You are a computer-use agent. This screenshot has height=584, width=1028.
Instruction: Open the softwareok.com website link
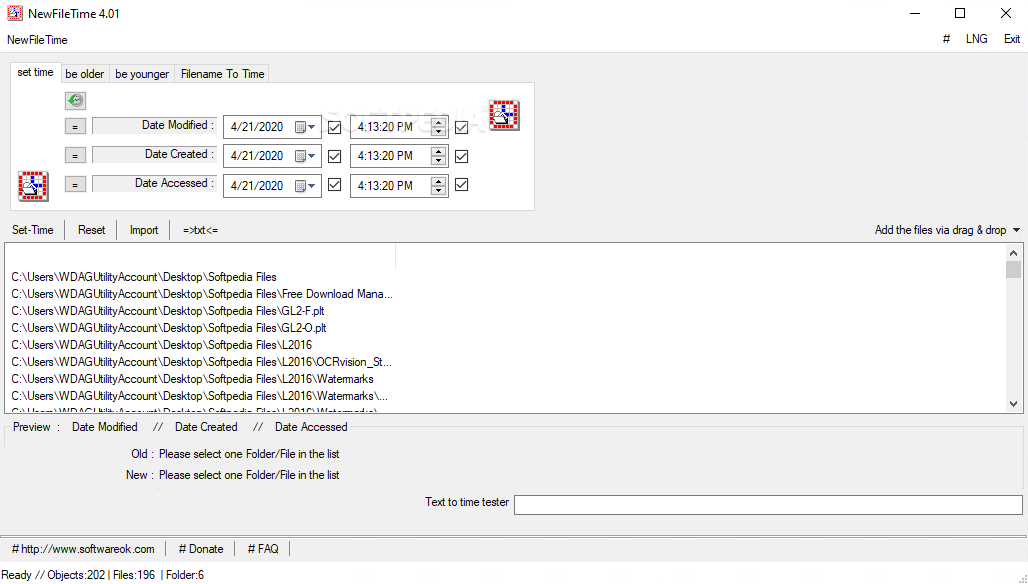pos(83,549)
